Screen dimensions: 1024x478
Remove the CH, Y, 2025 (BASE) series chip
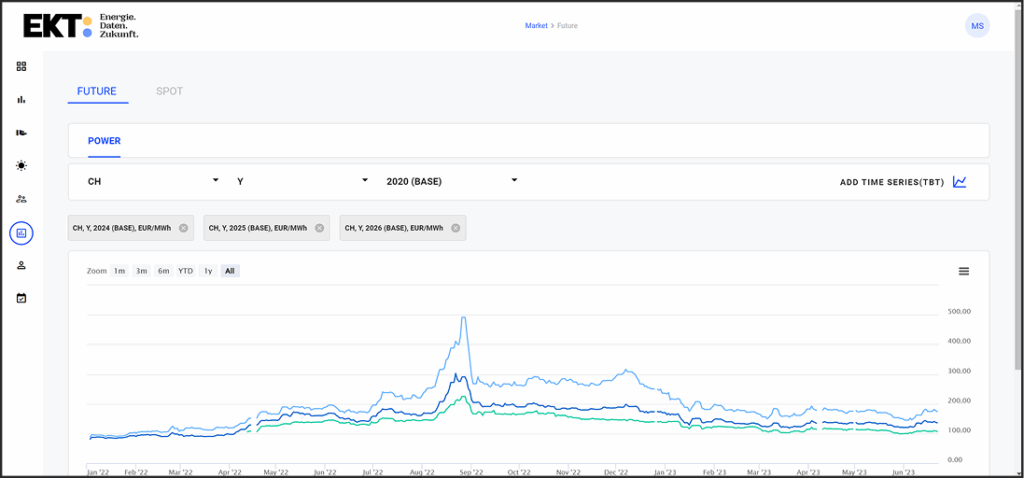pos(319,228)
